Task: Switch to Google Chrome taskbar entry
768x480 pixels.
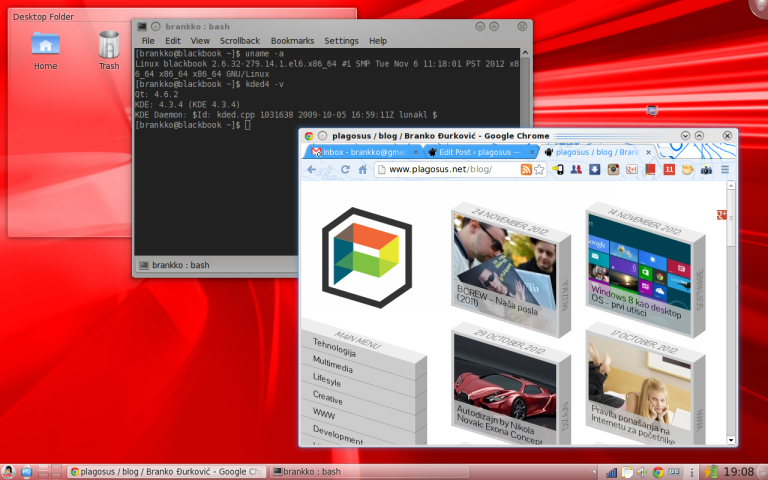Action: coord(166,472)
